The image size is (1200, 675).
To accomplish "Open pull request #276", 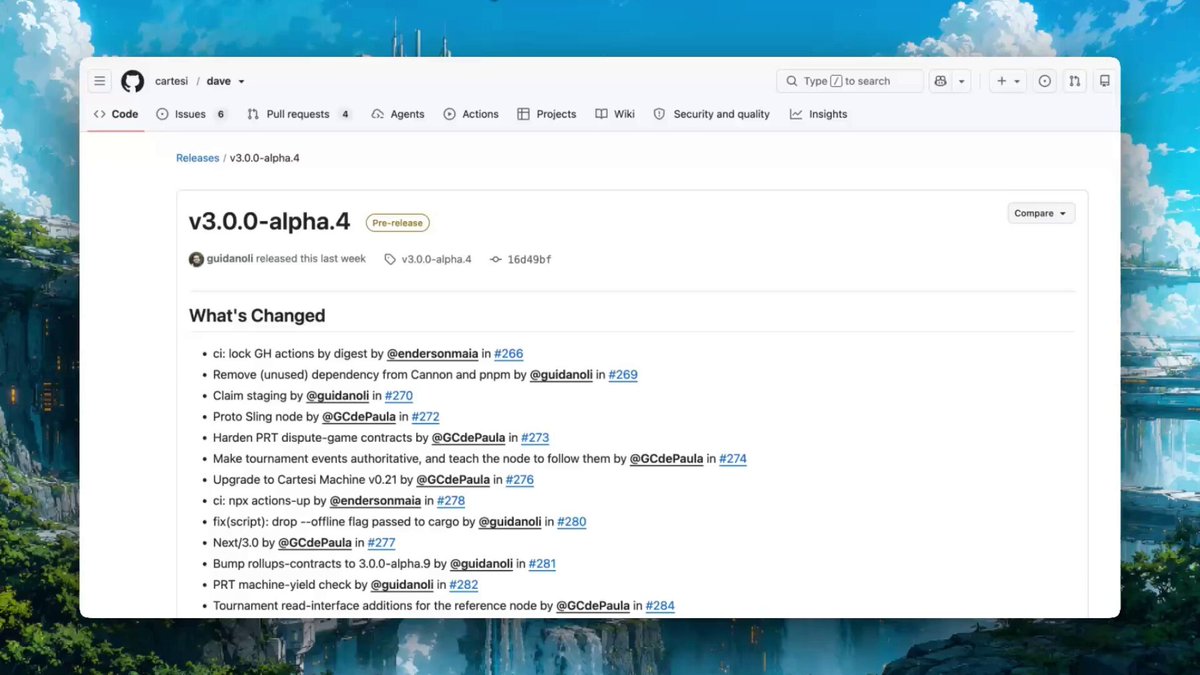I will 520,480.
